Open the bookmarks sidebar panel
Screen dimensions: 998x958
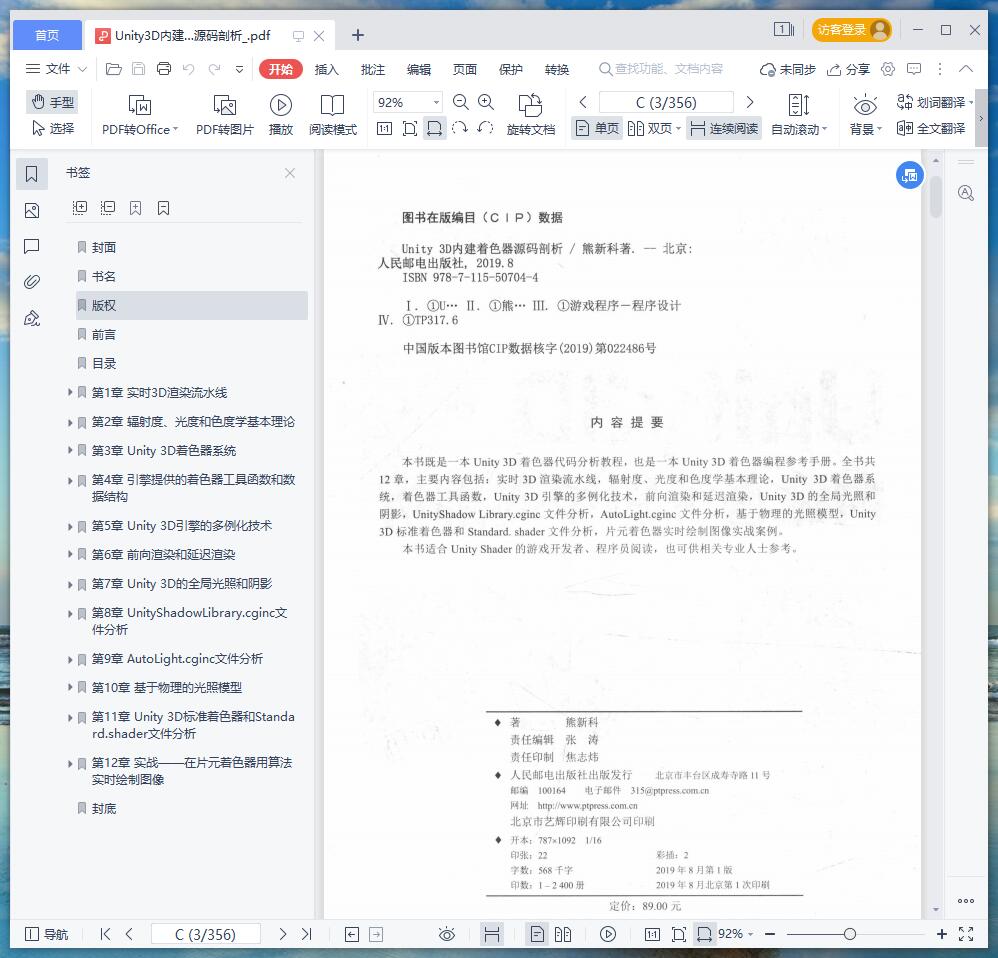pos(32,174)
